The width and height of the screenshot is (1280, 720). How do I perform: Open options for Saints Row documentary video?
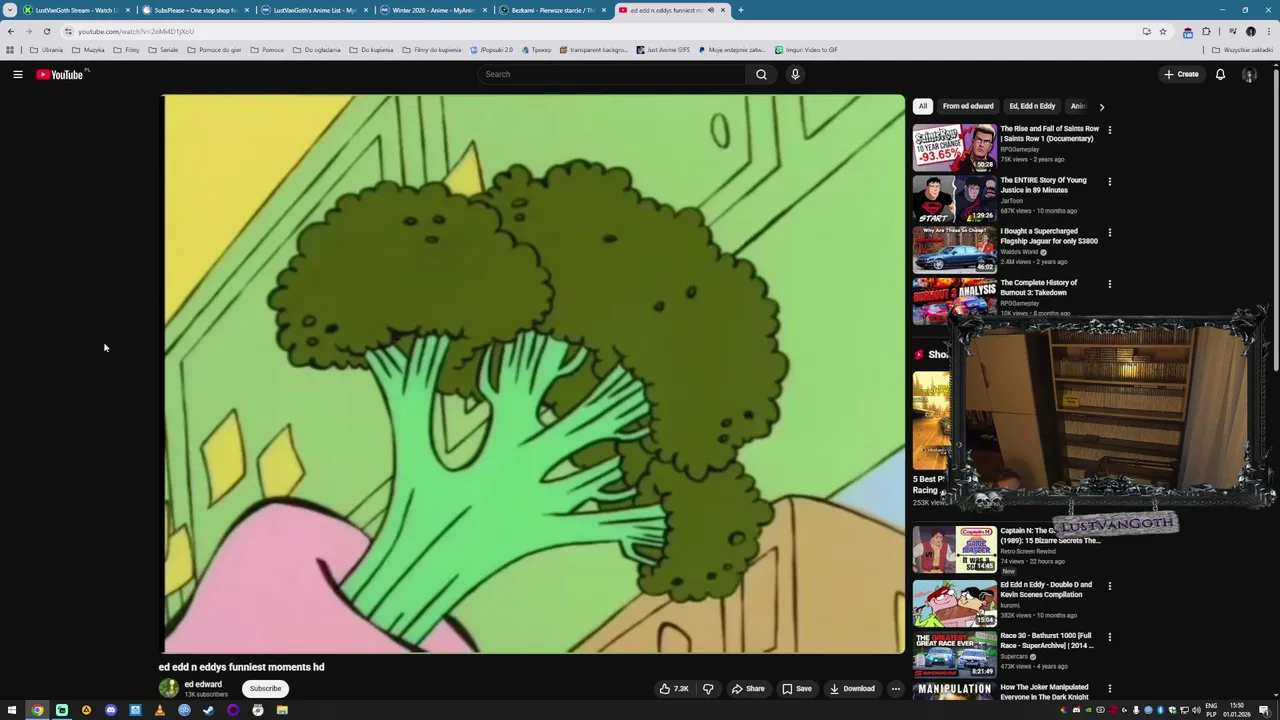coord(1109,130)
